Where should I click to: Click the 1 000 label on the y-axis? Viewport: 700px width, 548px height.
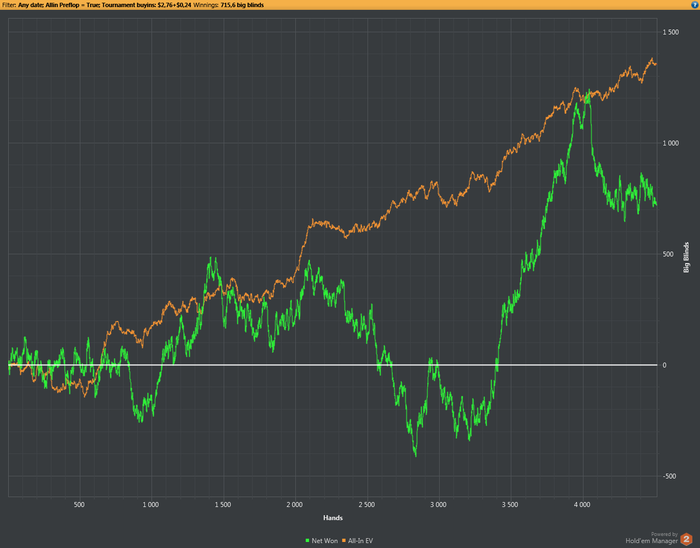click(x=671, y=143)
